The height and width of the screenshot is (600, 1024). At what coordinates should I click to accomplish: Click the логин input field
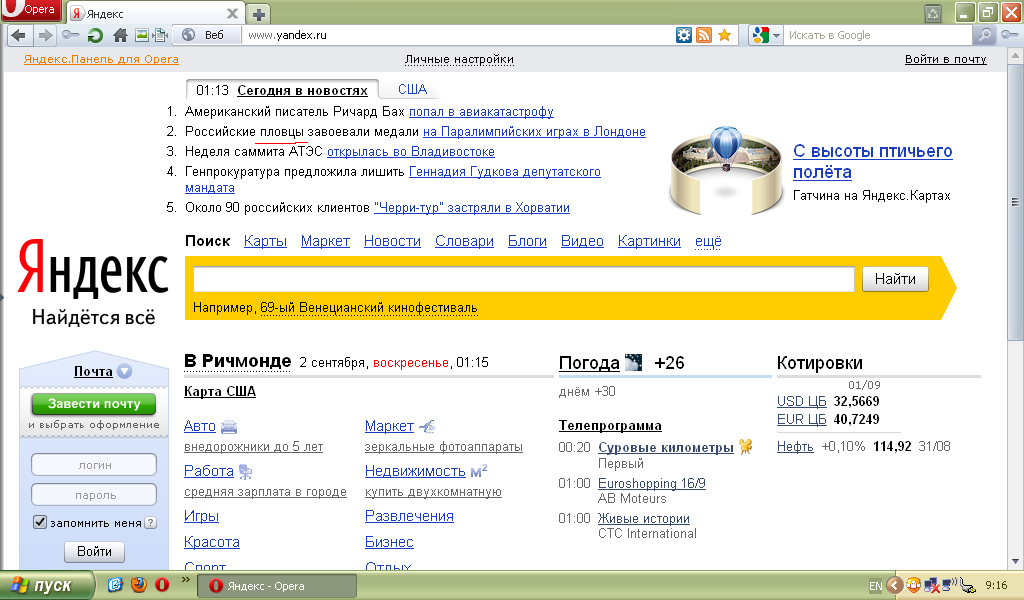[94, 465]
